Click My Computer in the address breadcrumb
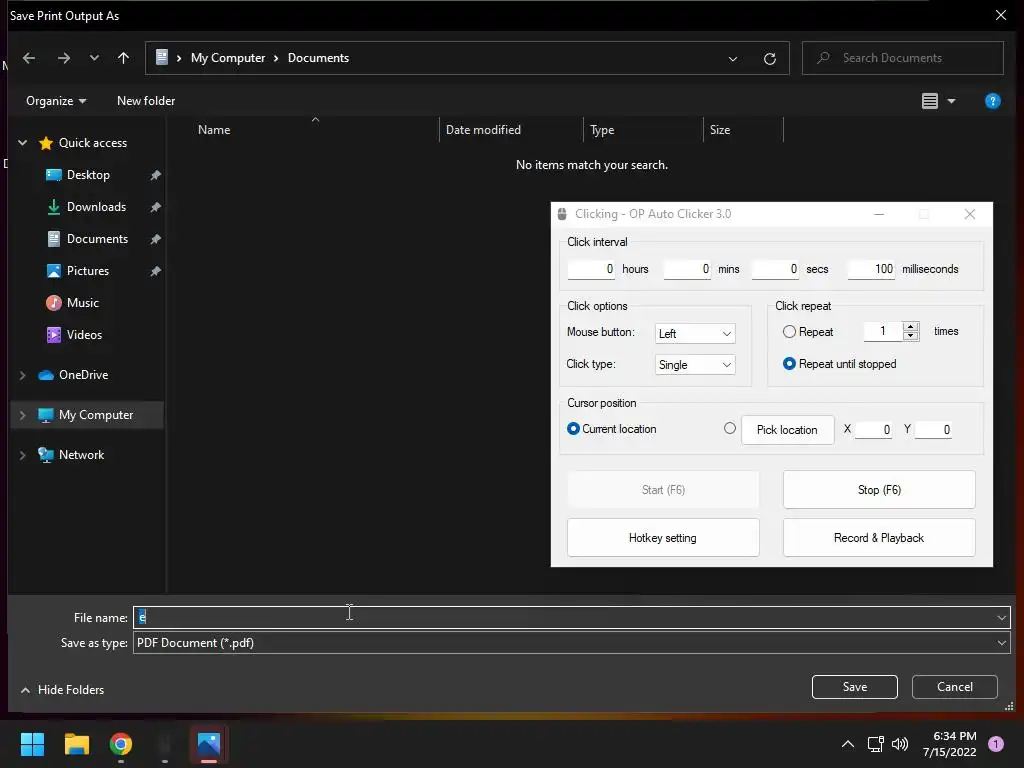The width and height of the screenshot is (1024, 768). (x=228, y=58)
